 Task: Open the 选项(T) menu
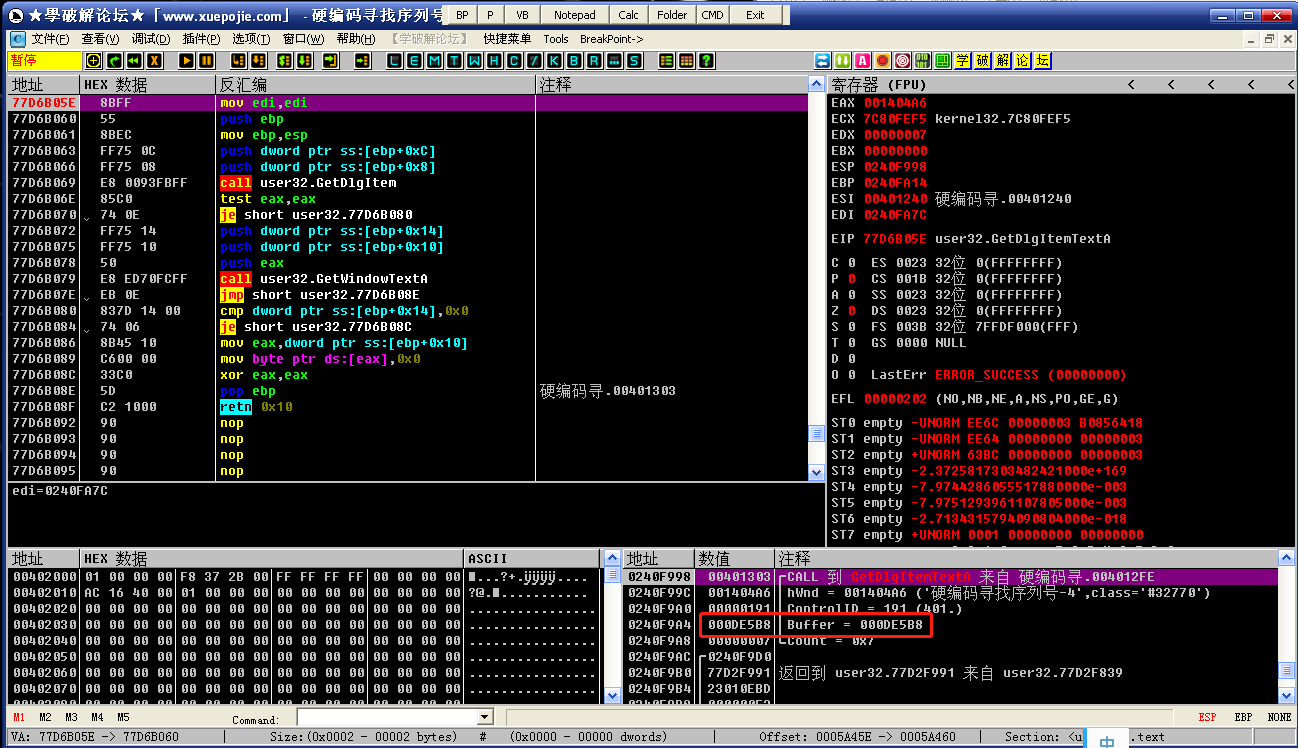pyautogui.click(x=251, y=39)
